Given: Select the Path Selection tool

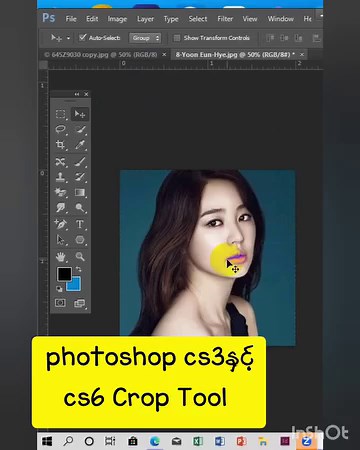Looking at the screenshot, I should click(x=60, y=239).
